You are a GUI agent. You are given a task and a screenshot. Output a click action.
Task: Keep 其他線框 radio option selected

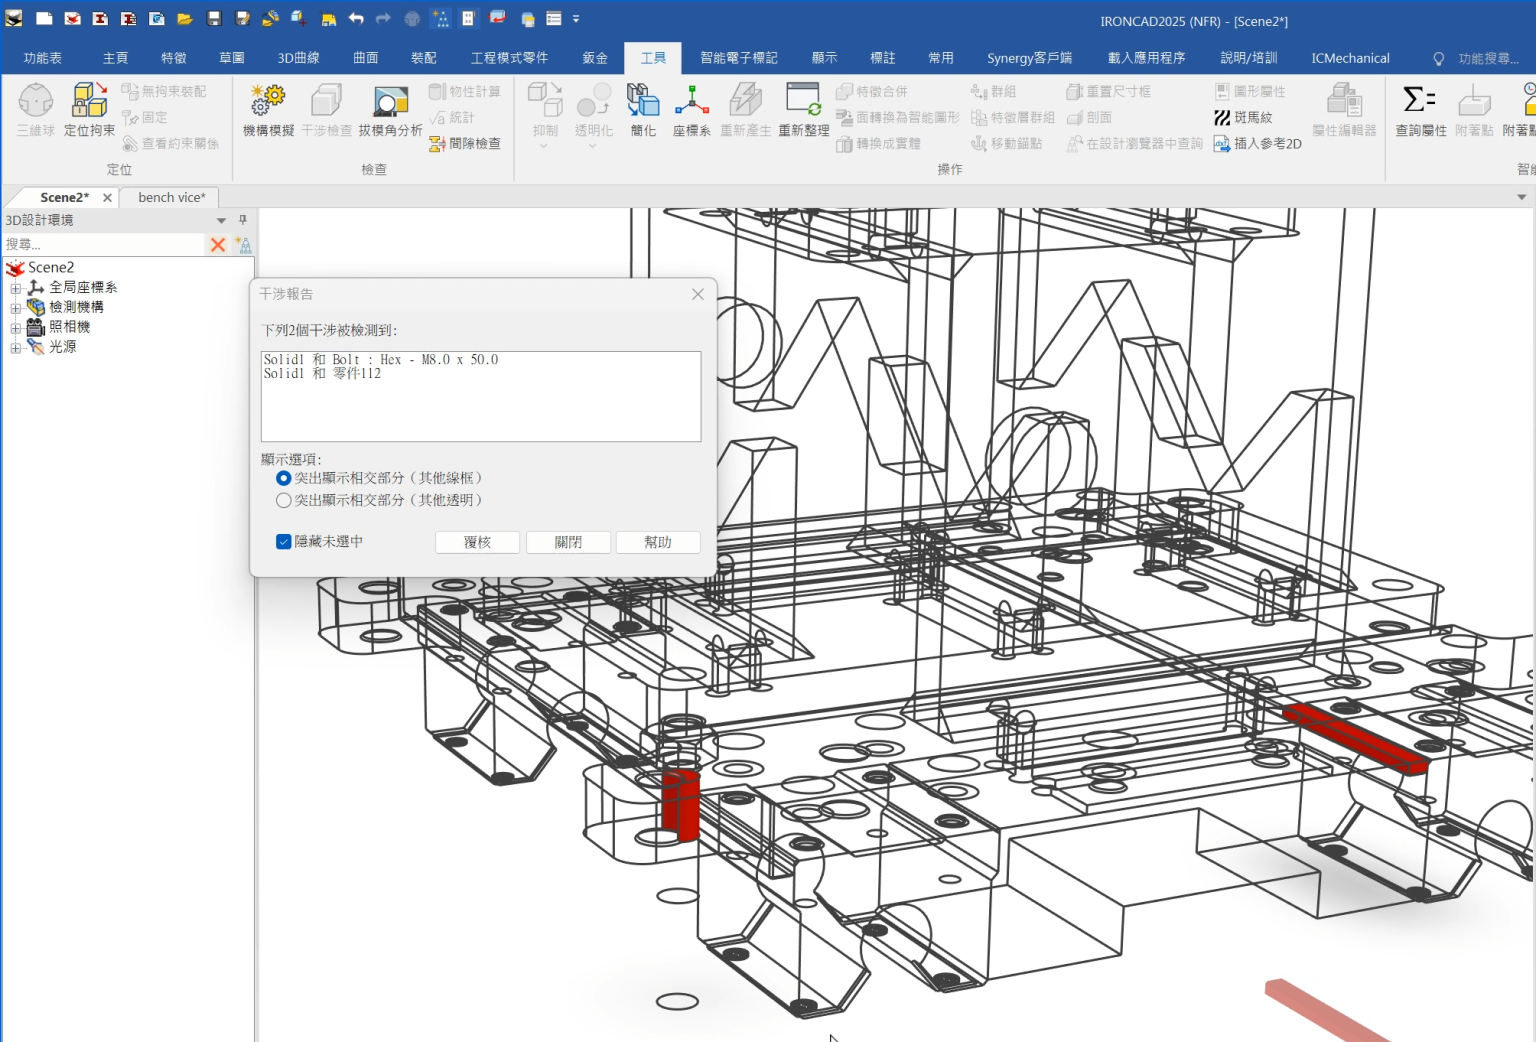[284, 478]
